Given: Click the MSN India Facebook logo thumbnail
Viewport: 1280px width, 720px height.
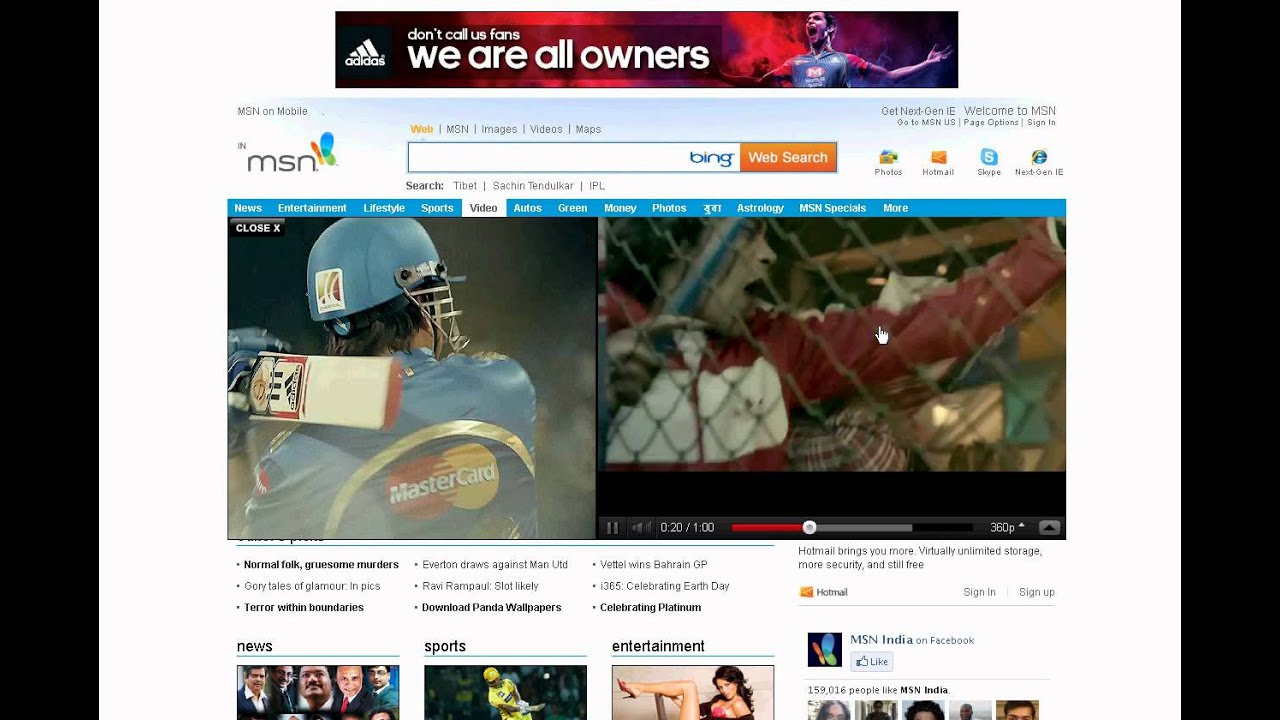Looking at the screenshot, I should (x=825, y=650).
